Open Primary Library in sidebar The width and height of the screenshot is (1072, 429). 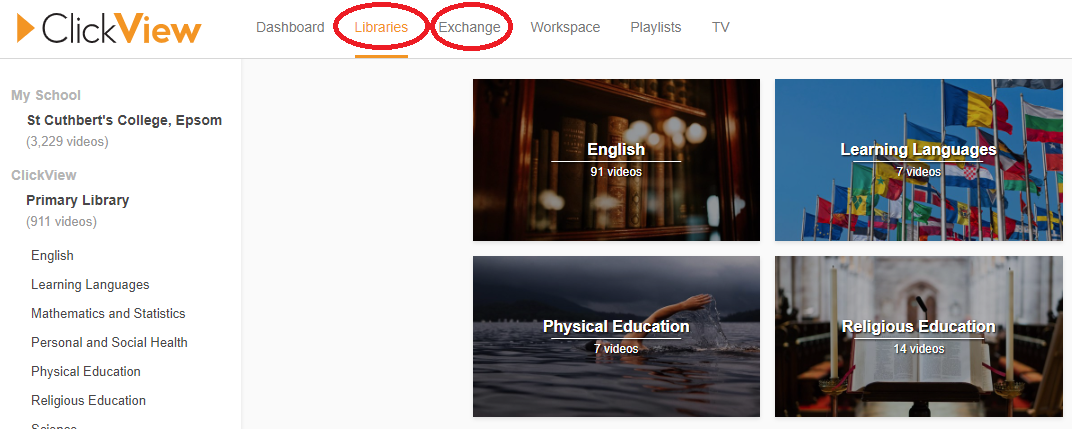click(x=78, y=200)
